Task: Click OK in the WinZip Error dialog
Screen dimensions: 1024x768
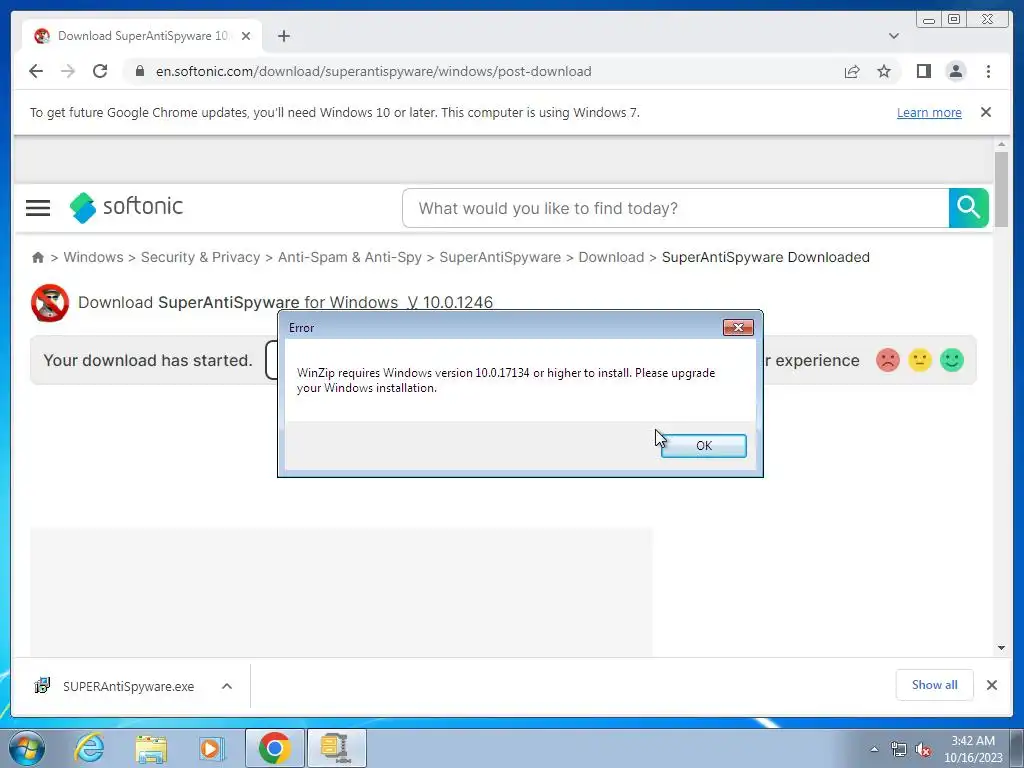Action: tap(703, 445)
